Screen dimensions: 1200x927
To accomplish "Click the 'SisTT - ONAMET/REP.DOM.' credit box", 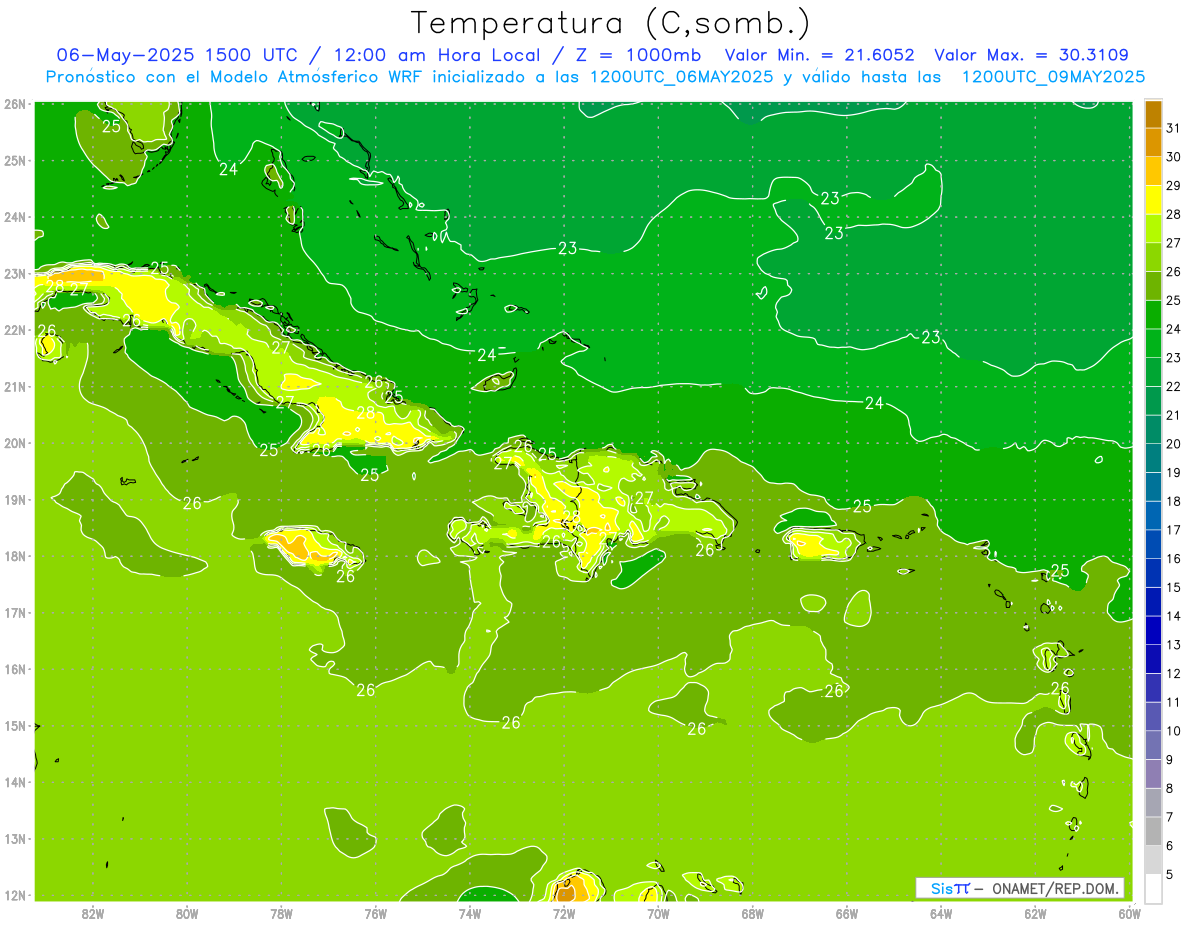I will (1020, 888).
